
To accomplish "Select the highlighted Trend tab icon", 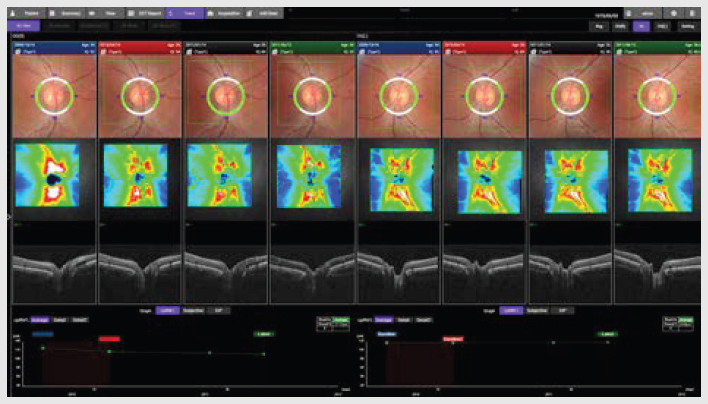I will (x=186, y=12).
